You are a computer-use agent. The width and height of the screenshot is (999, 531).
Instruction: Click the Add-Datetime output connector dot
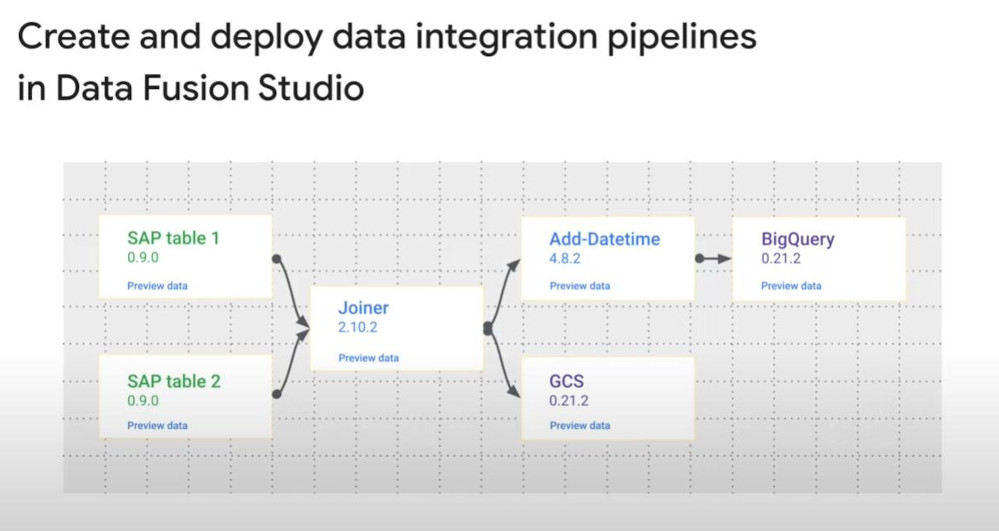(700, 258)
